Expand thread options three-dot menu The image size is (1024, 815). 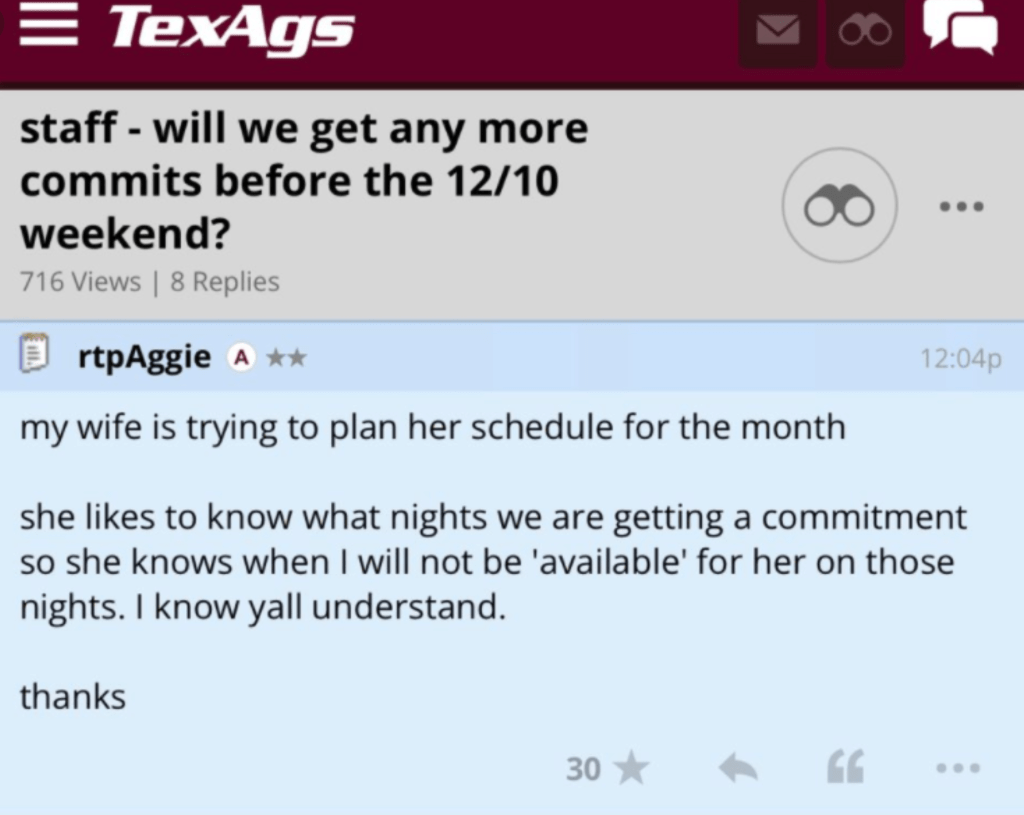coord(961,207)
